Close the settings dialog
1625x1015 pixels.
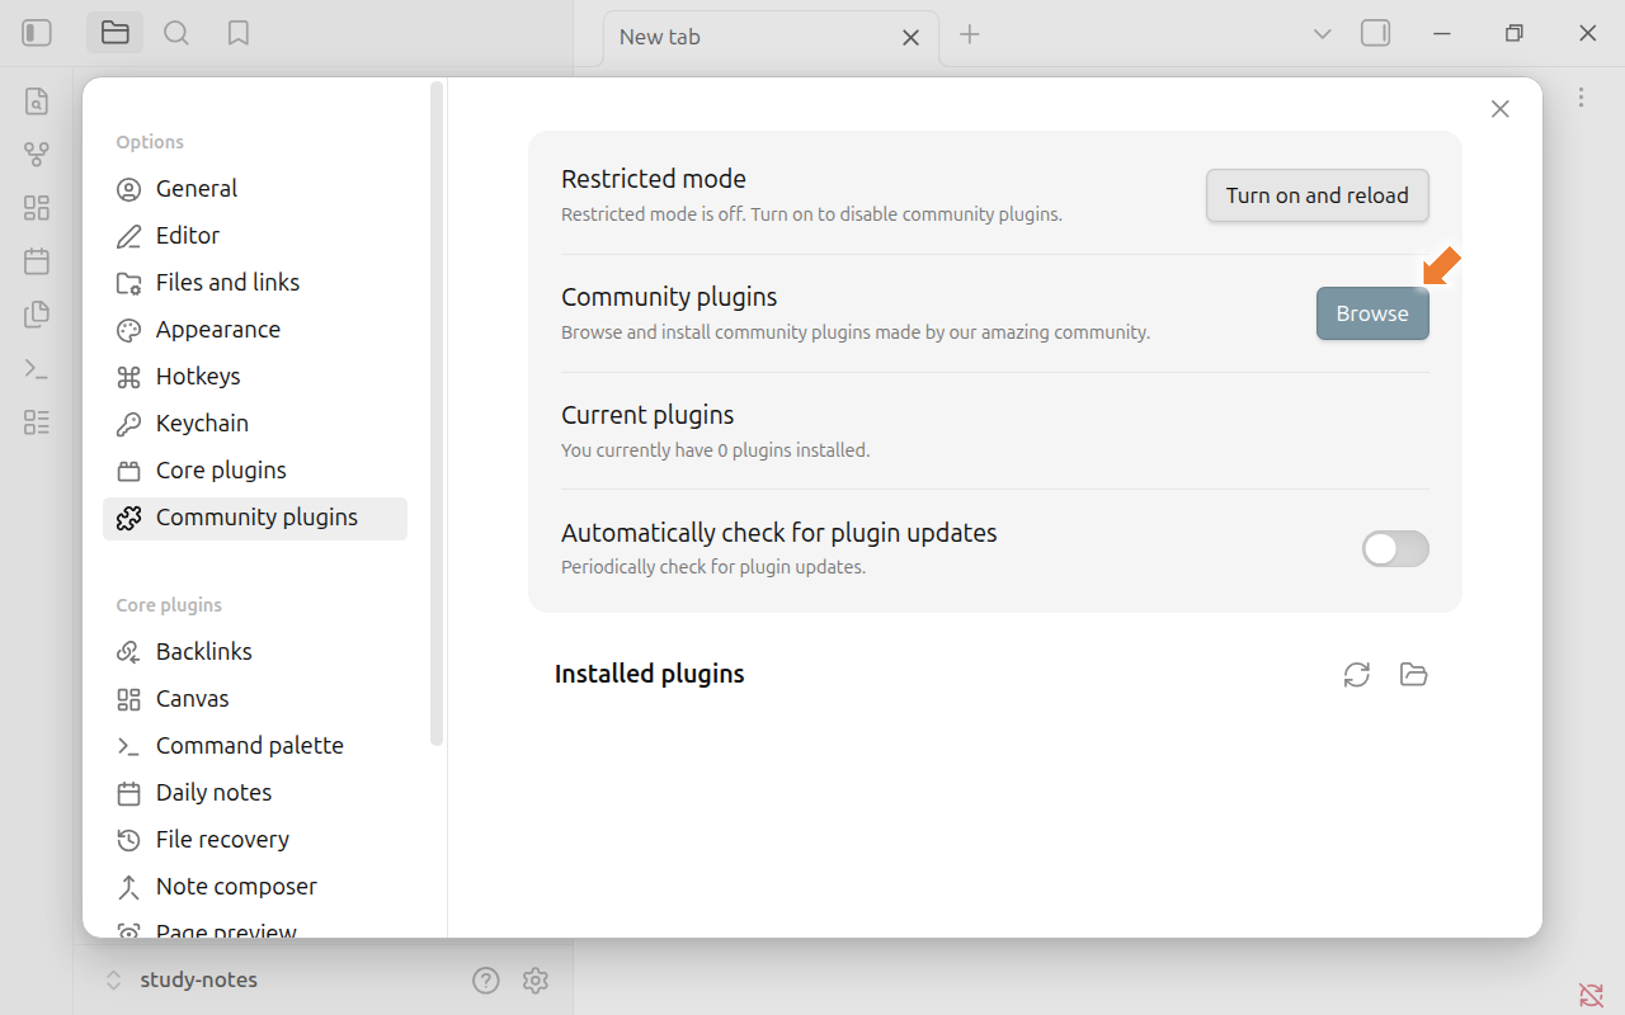(1500, 109)
